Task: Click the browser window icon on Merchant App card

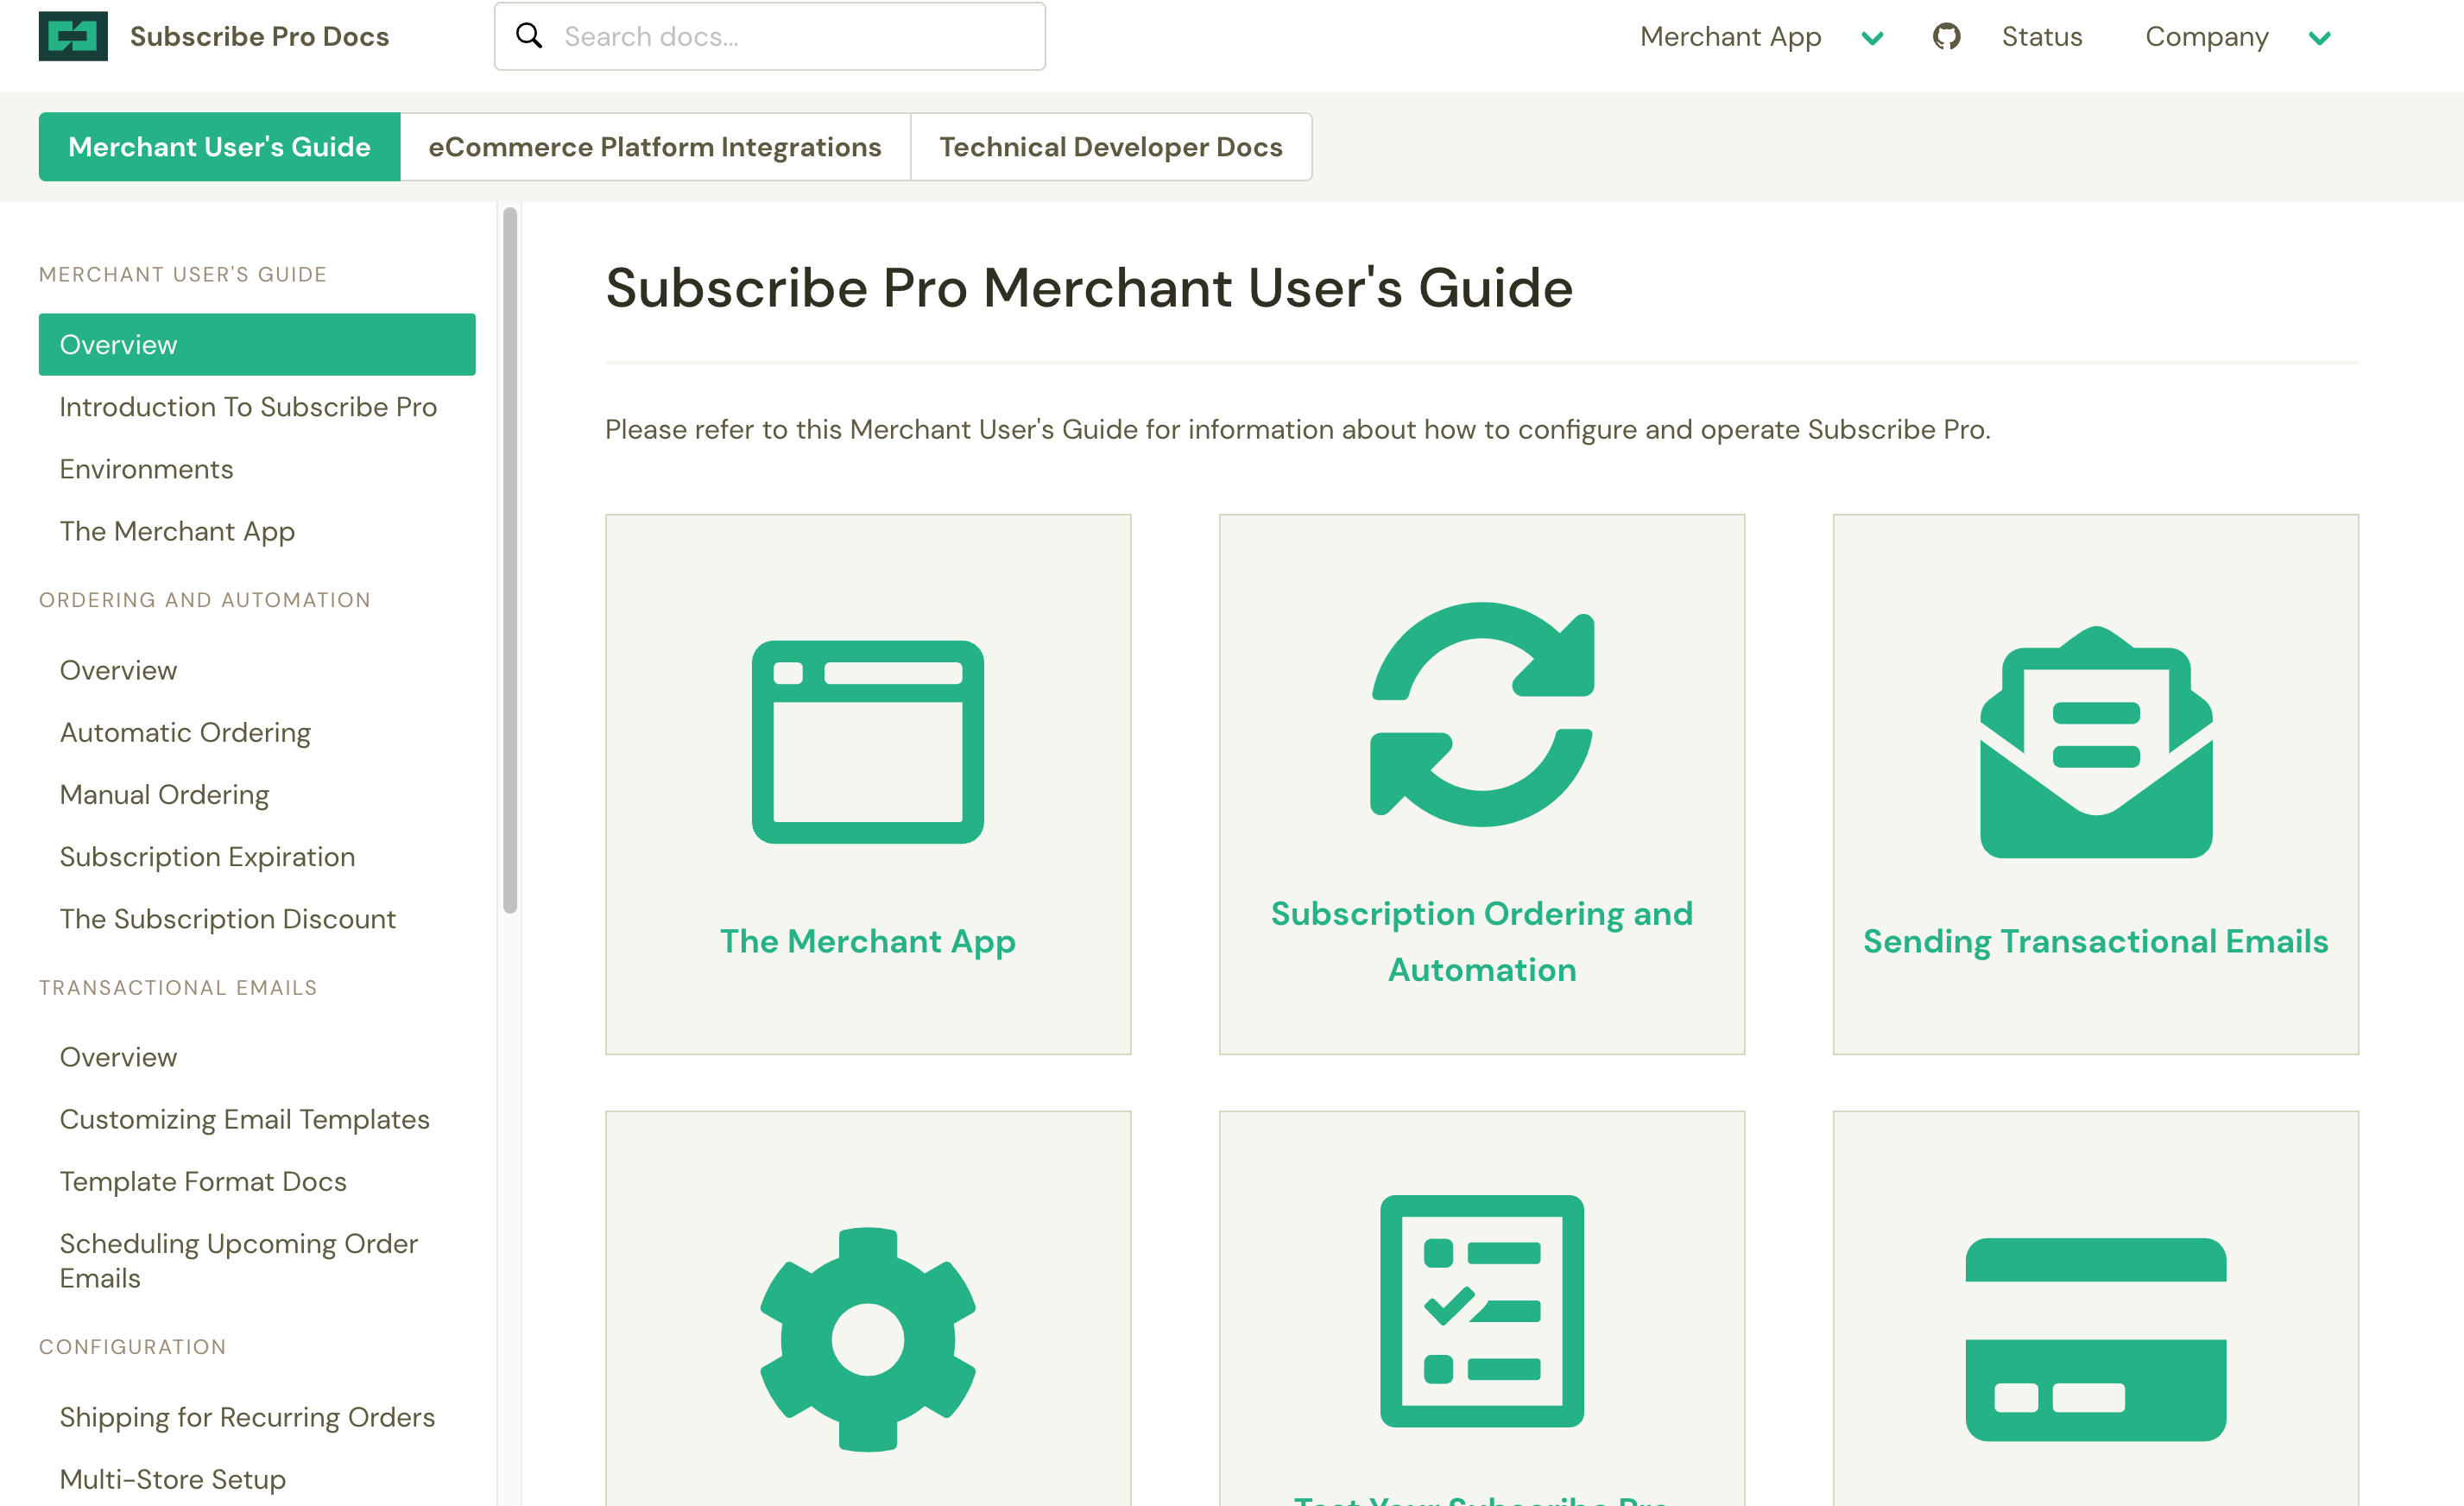Action: 868,742
